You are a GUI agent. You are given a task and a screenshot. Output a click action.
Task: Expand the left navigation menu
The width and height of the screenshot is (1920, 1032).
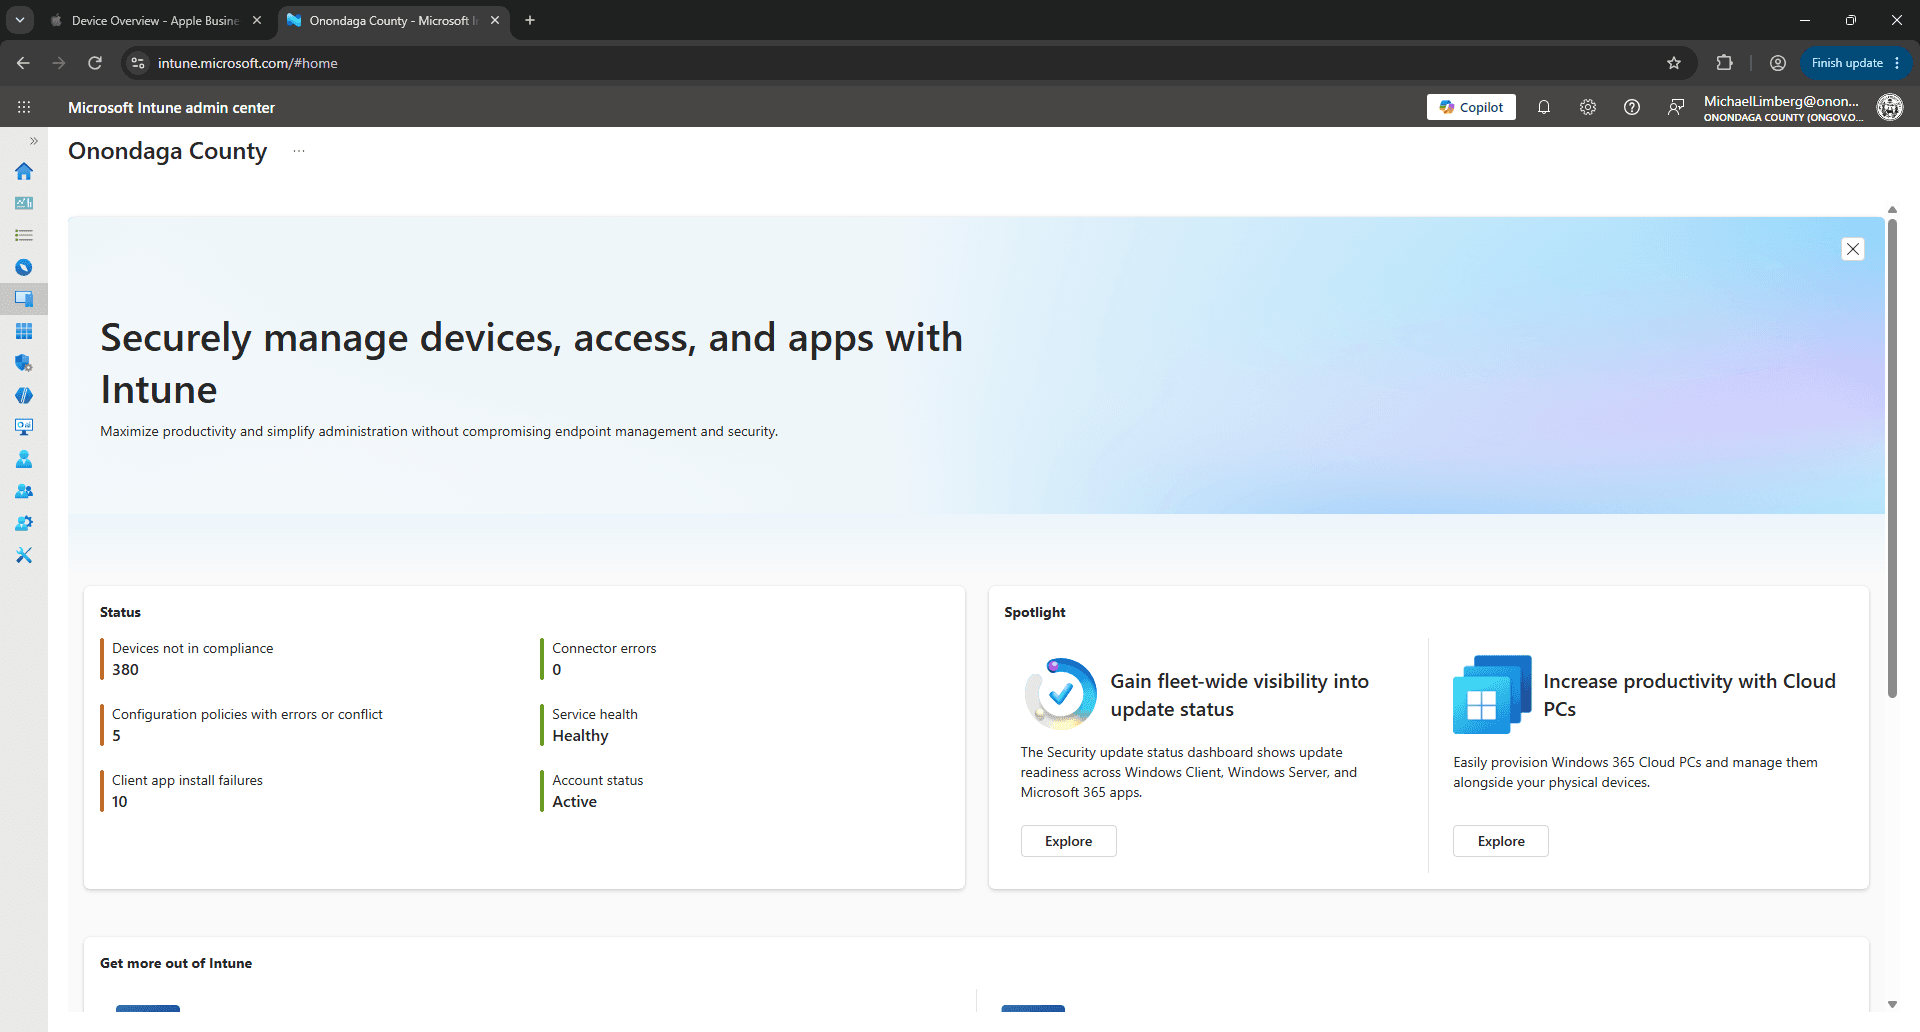click(x=34, y=141)
